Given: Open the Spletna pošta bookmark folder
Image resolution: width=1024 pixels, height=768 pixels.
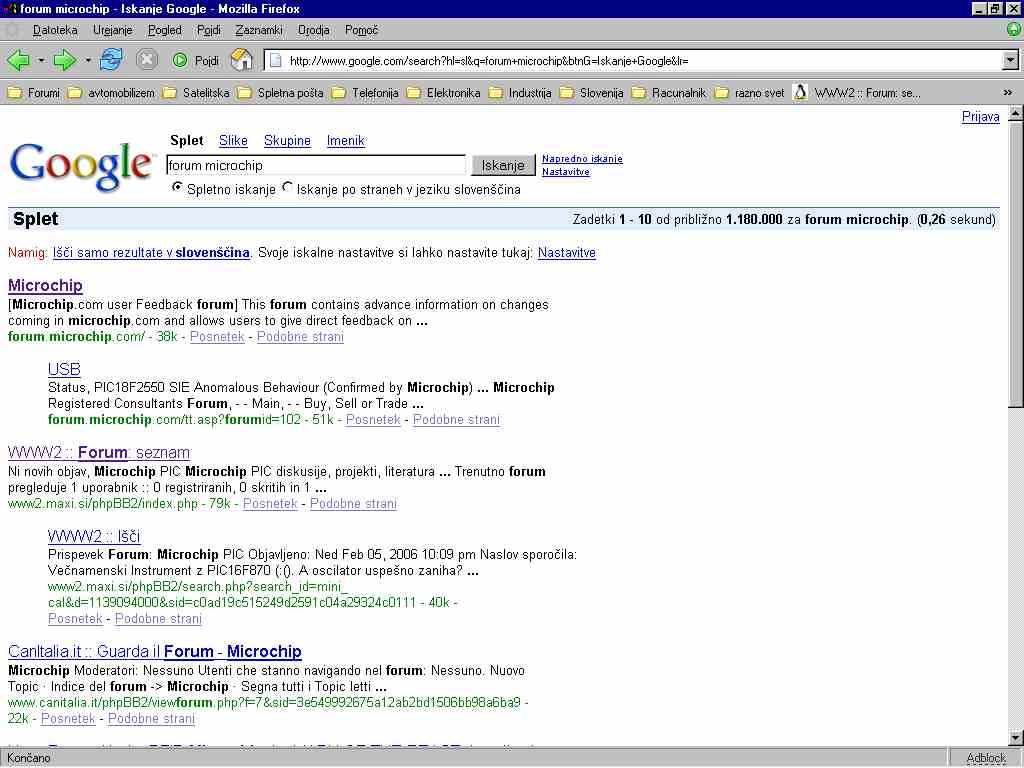Looking at the screenshot, I should click(x=280, y=93).
